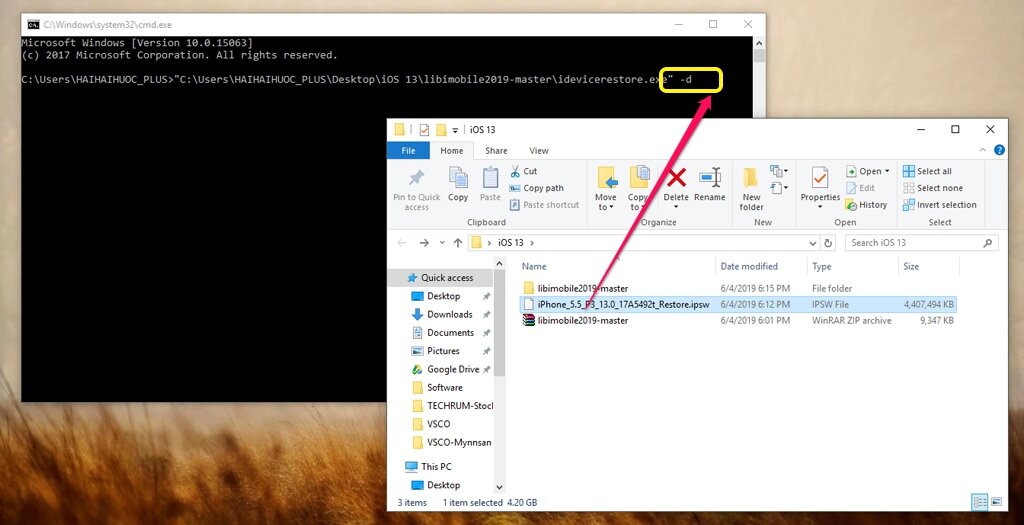Go forward with the forward arrow
The image size is (1024, 525).
click(x=424, y=243)
